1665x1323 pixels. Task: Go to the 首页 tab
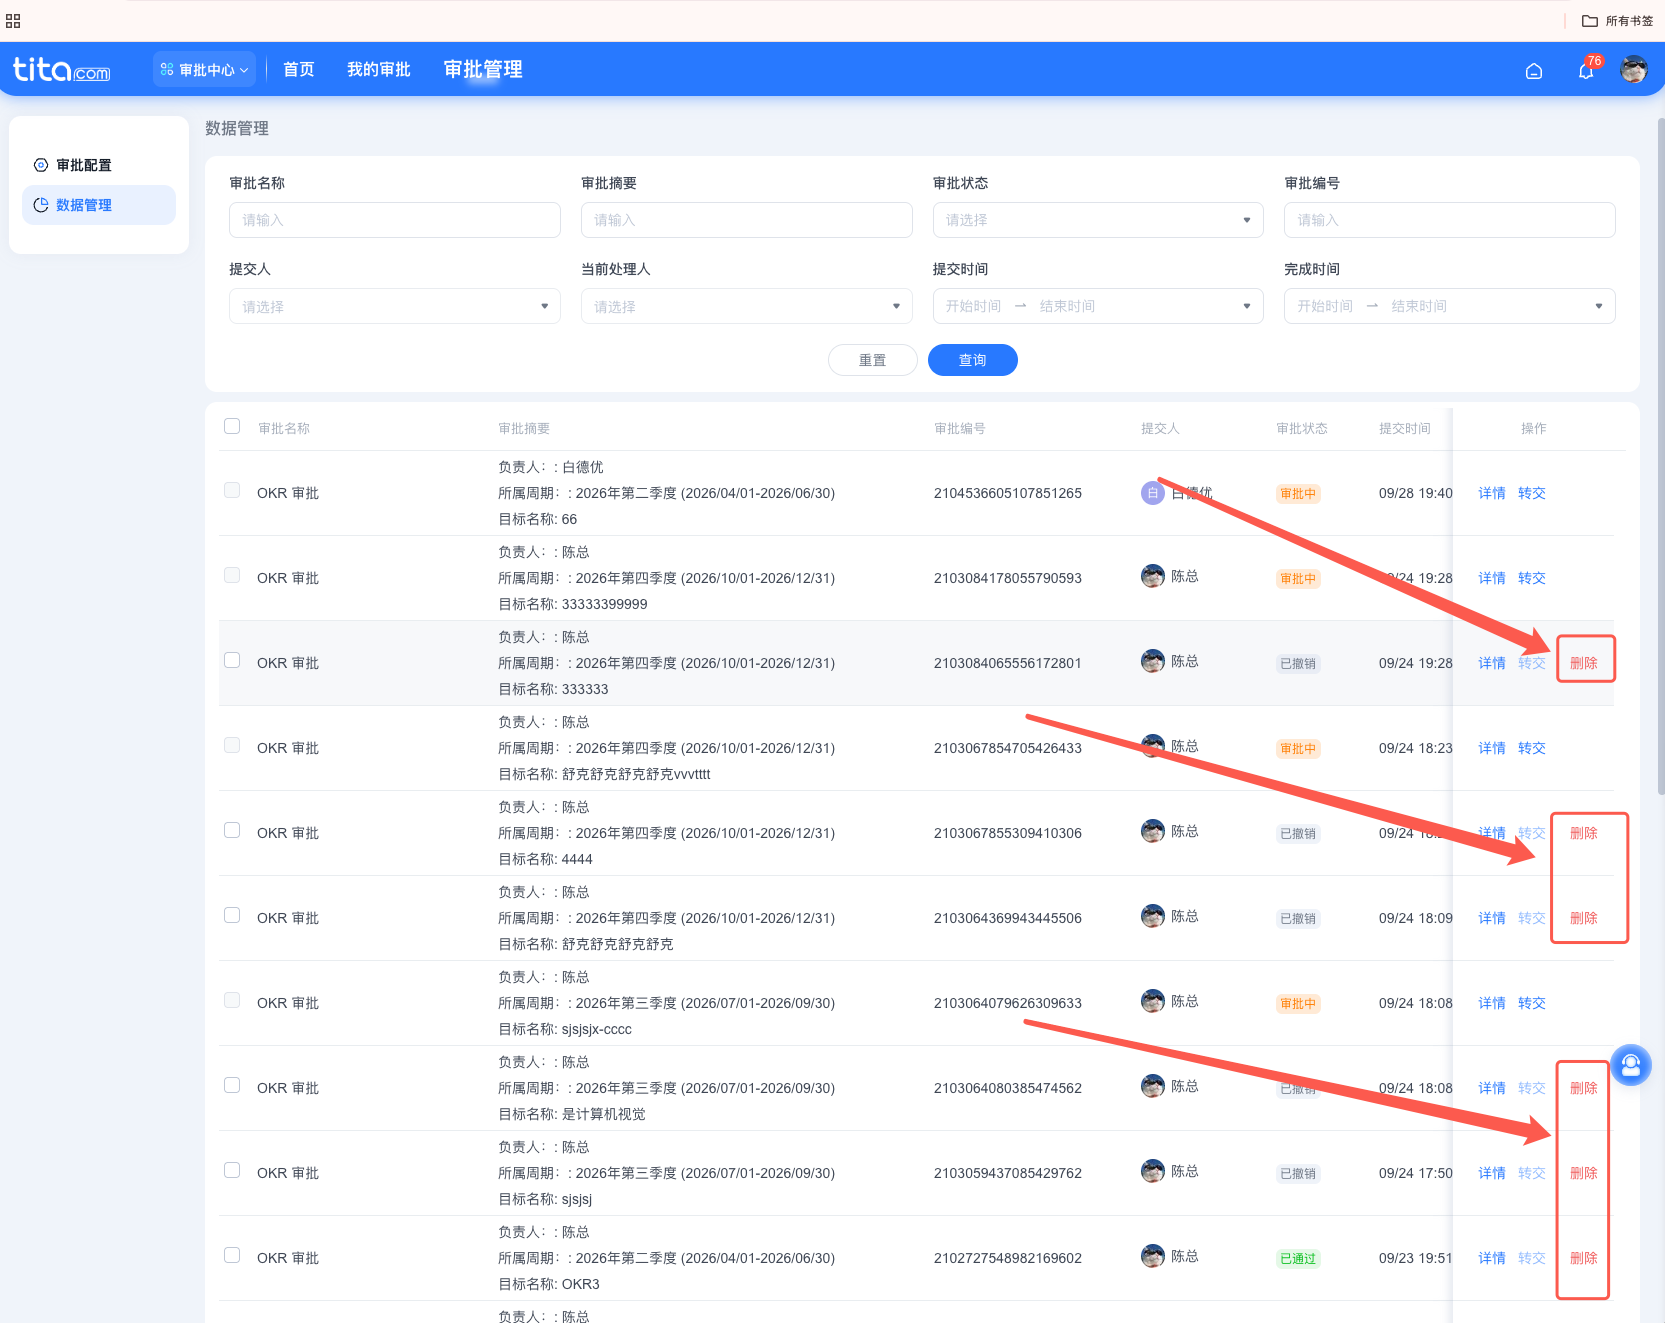coord(299,69)
